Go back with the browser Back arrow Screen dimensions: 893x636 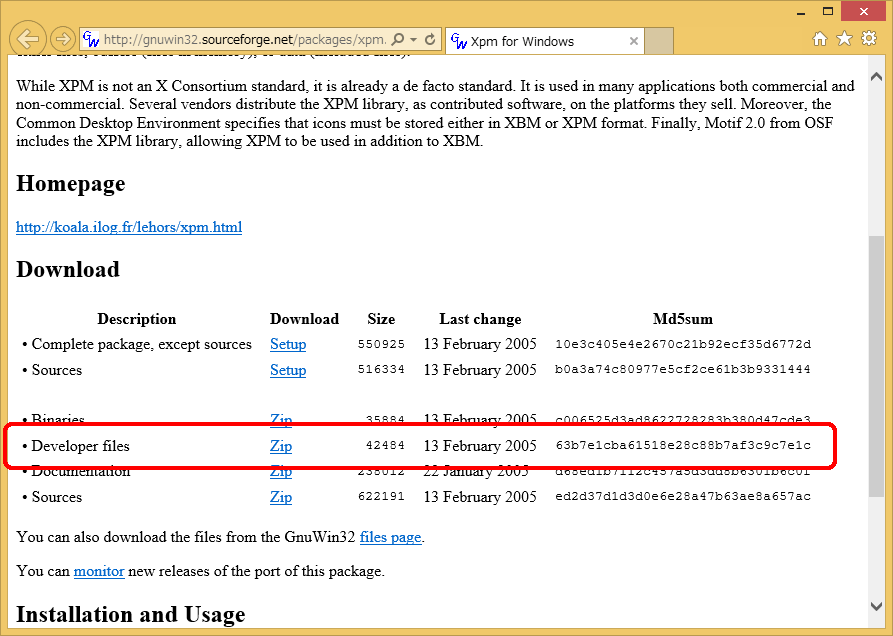(x=27, y=39)
